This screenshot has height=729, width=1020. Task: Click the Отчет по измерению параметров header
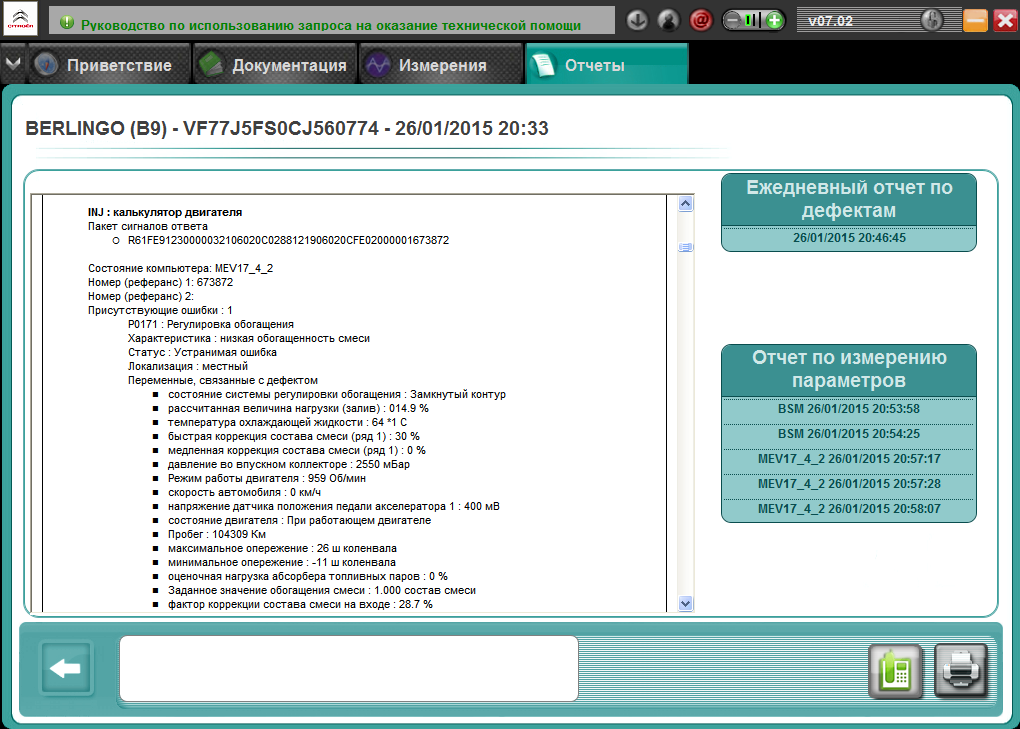coord(849,369)
